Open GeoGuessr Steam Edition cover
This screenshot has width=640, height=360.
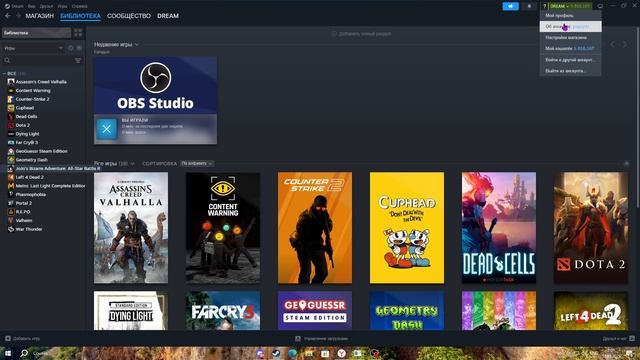coord(315,311)
